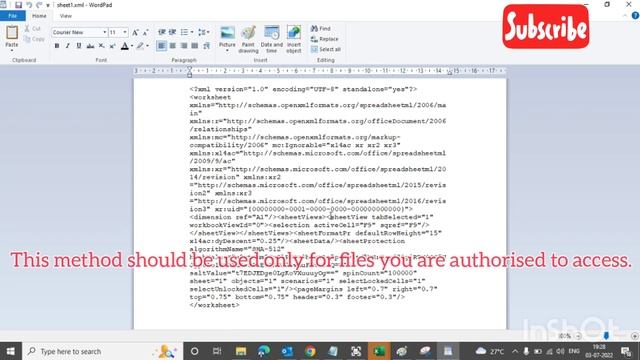This screenshot has width=640, height=360.
Task: Open WordPad Help icon
Action: tap(635, 16)
